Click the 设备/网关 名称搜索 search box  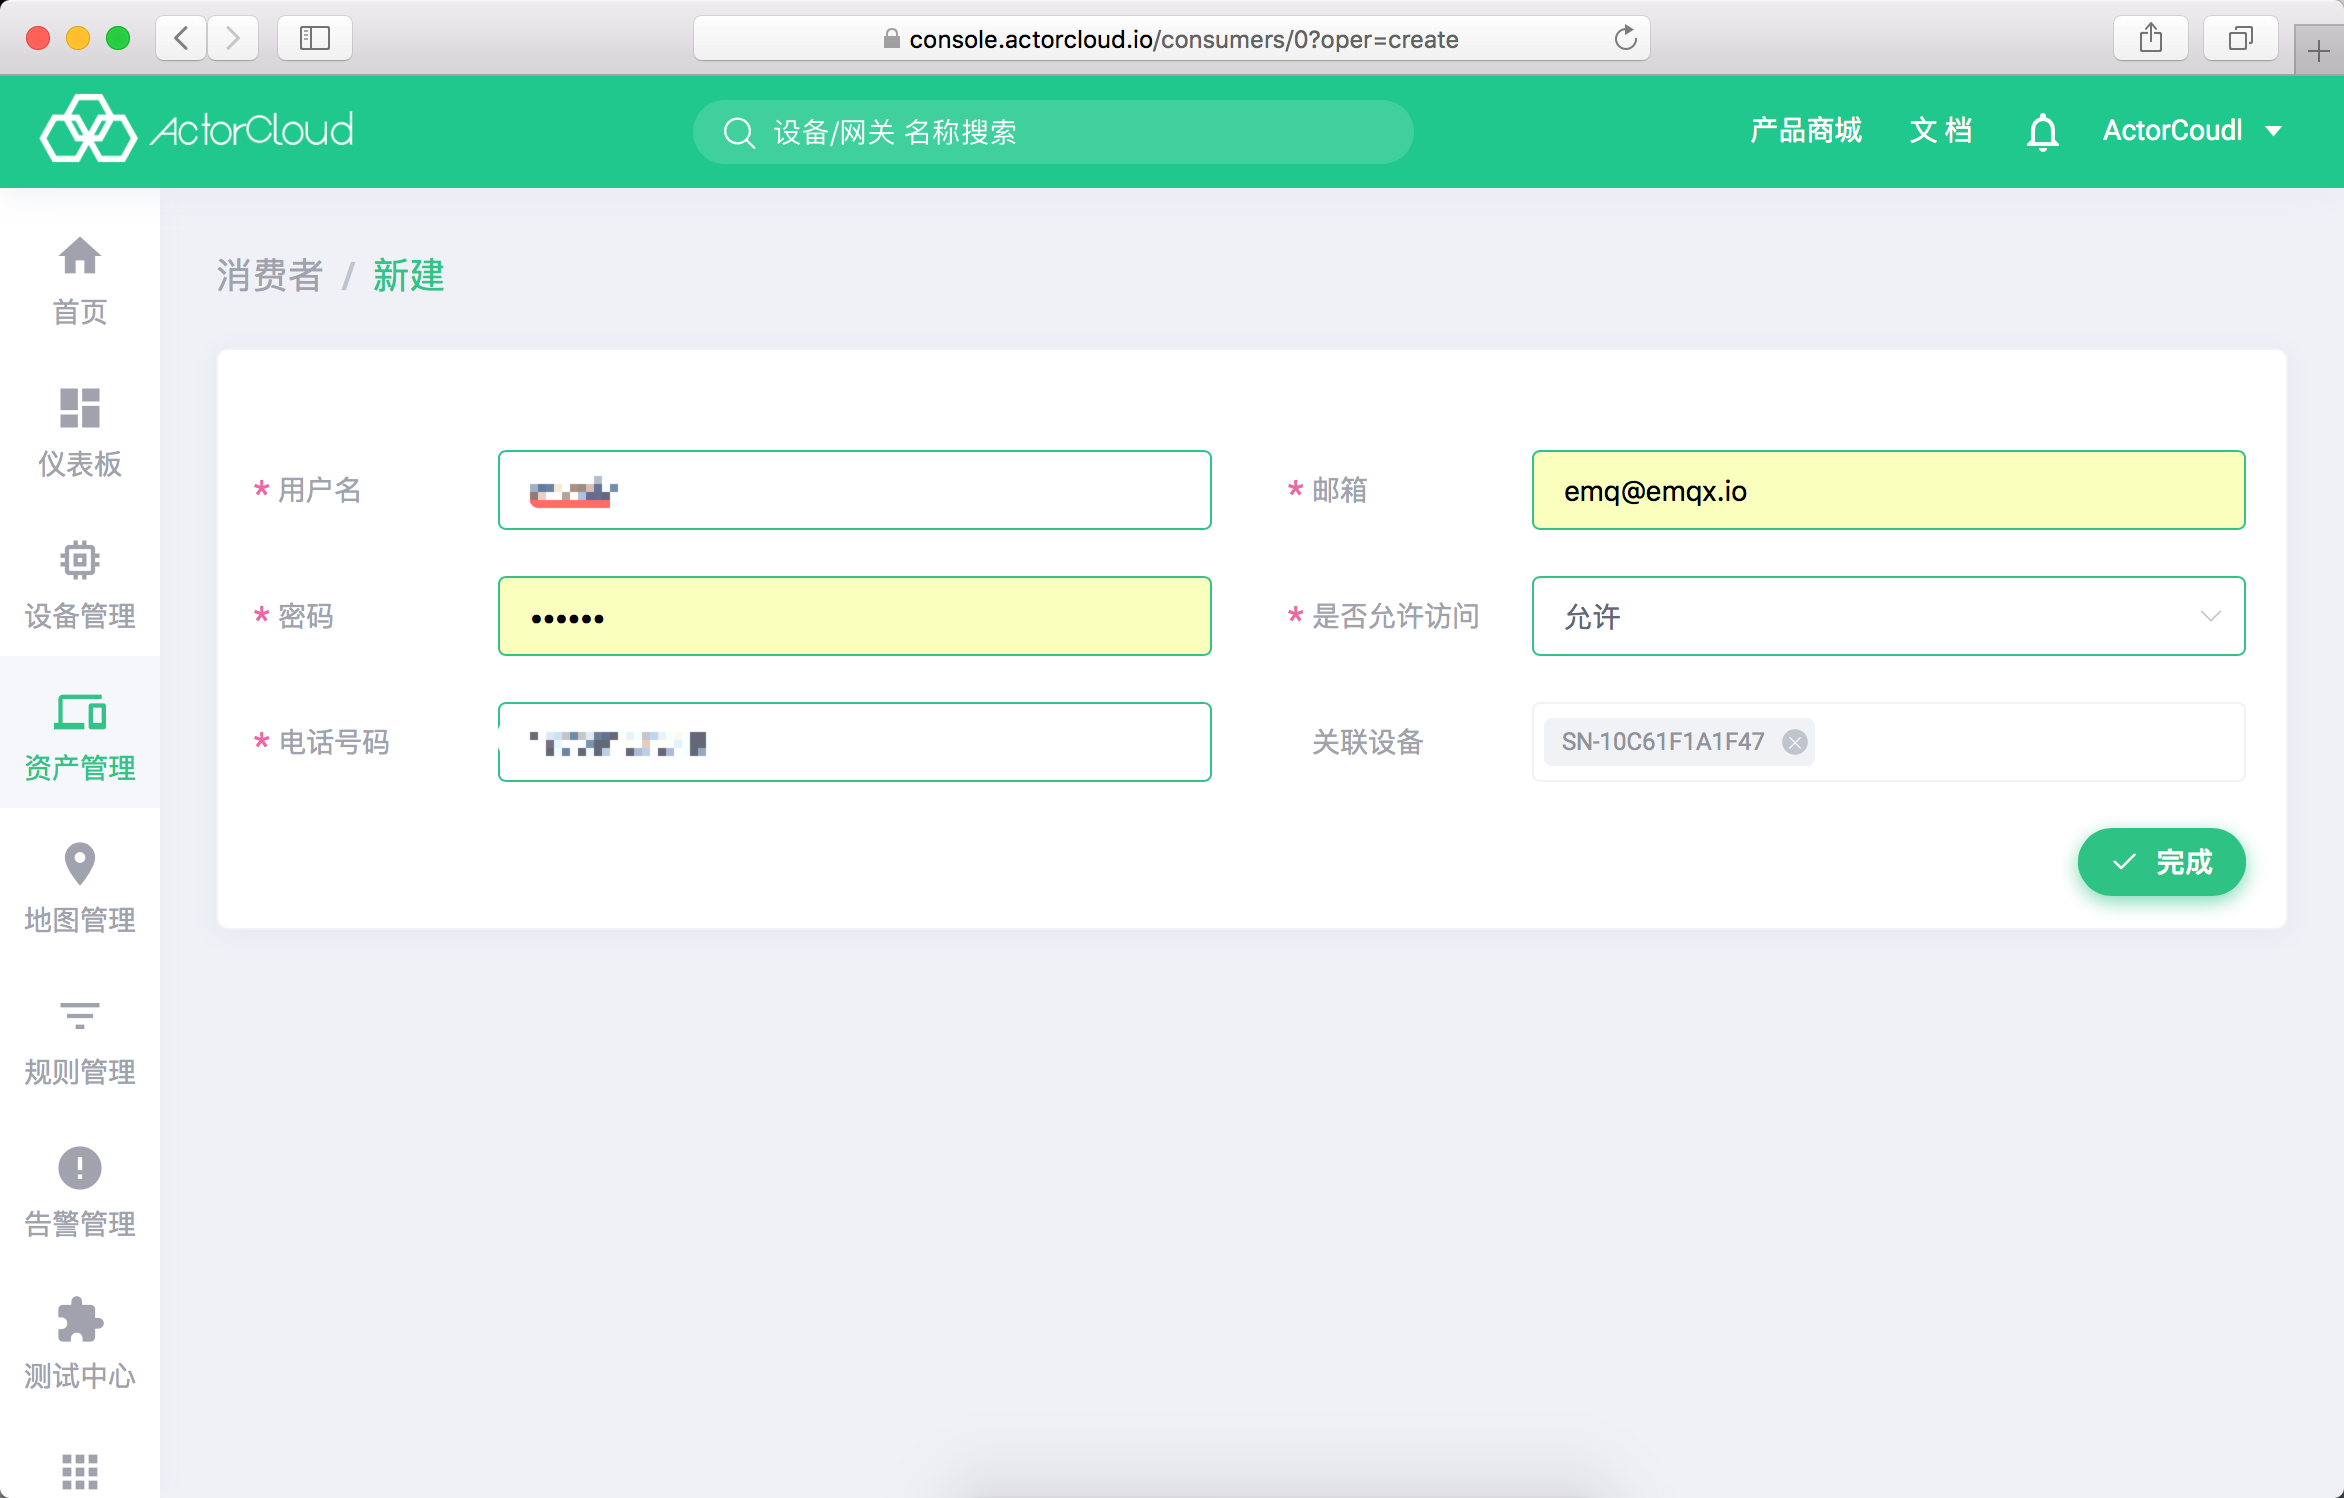click(x=1052, y=132)
